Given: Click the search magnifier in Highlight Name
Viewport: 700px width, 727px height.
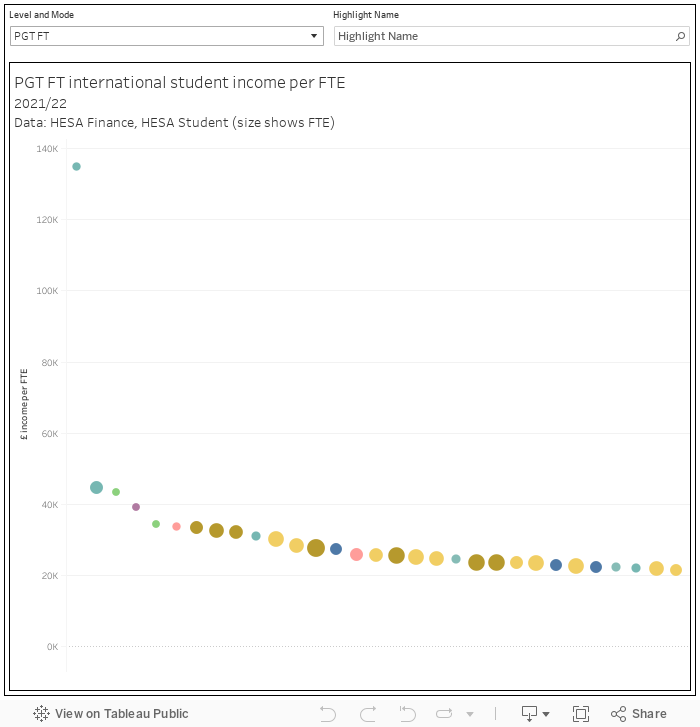Looking at the screenshot, I should coord(681,36).
